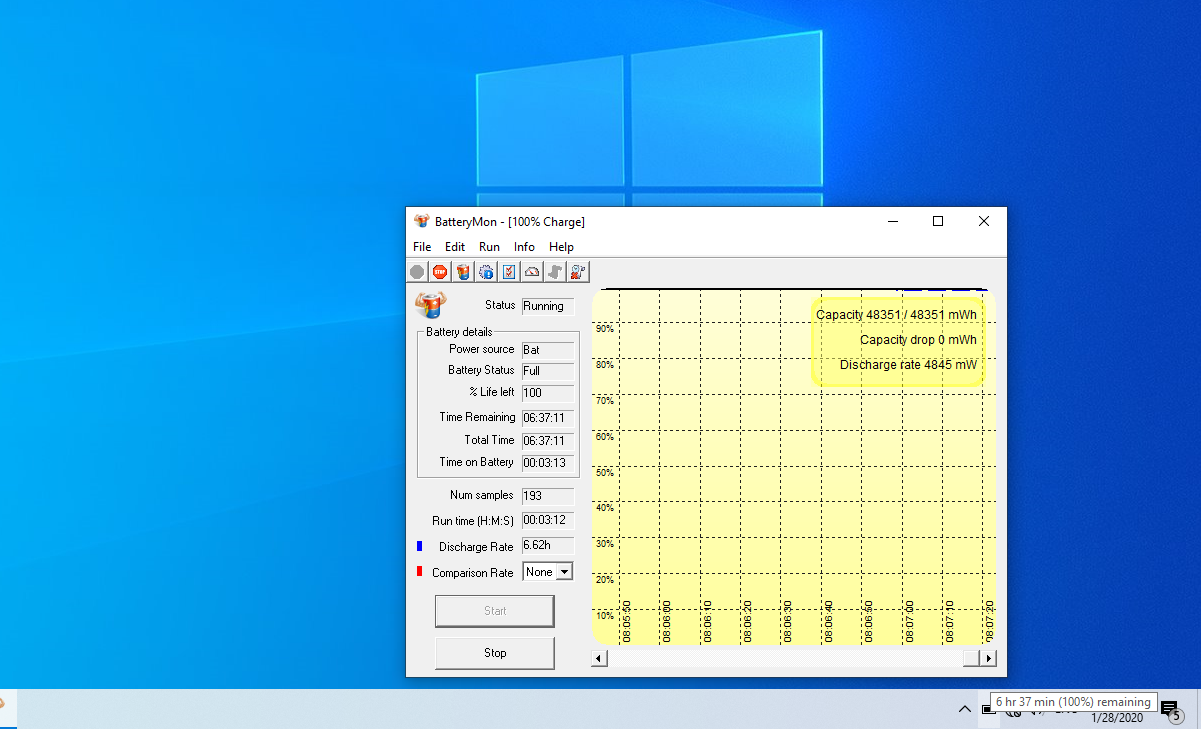1201x729 pixels.
Task: Click the Battery Status field showing Full
Action: pos(548,371)
